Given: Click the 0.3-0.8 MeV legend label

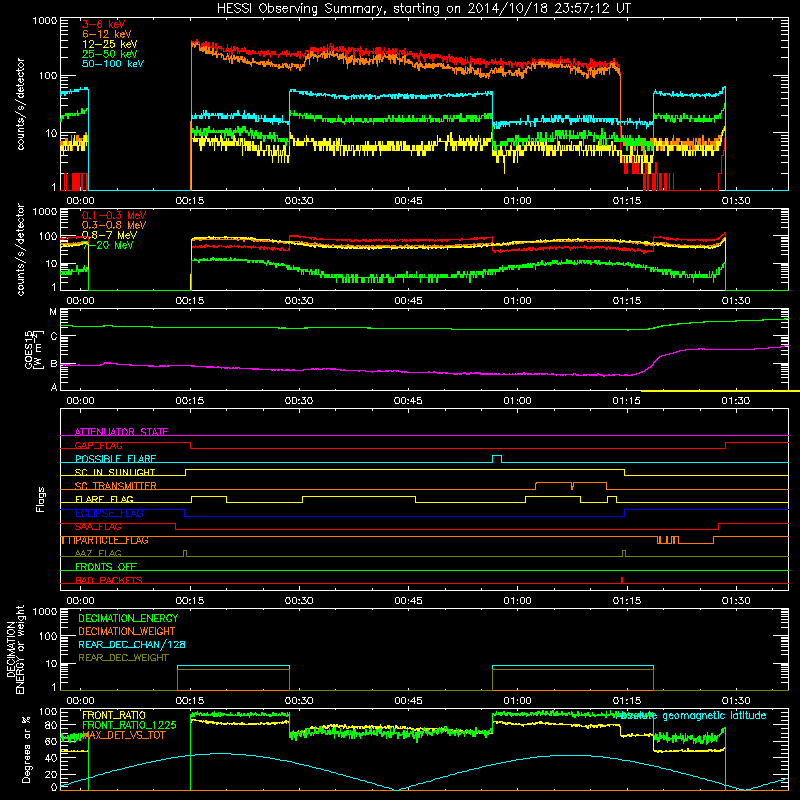Looking at the screenshot, I should [114, 225].
